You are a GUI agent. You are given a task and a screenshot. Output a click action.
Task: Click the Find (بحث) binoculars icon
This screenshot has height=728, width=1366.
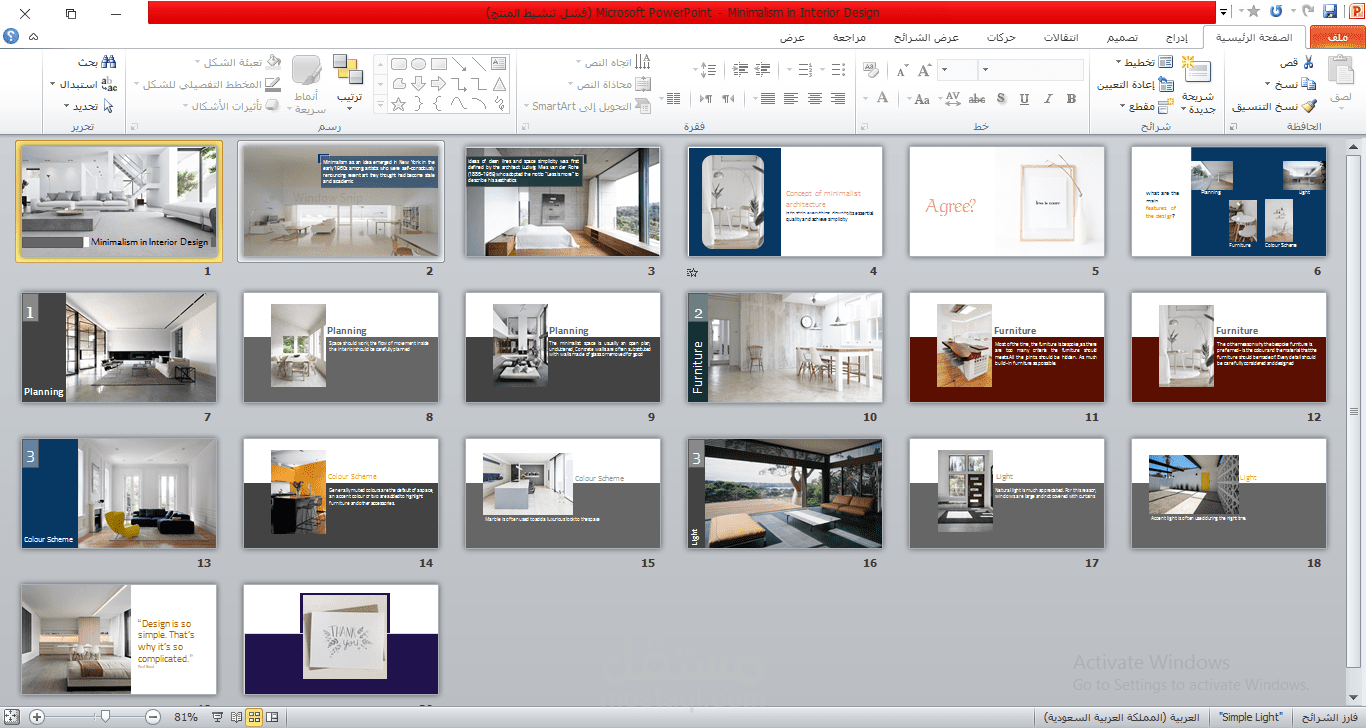[x=109, y=62]
